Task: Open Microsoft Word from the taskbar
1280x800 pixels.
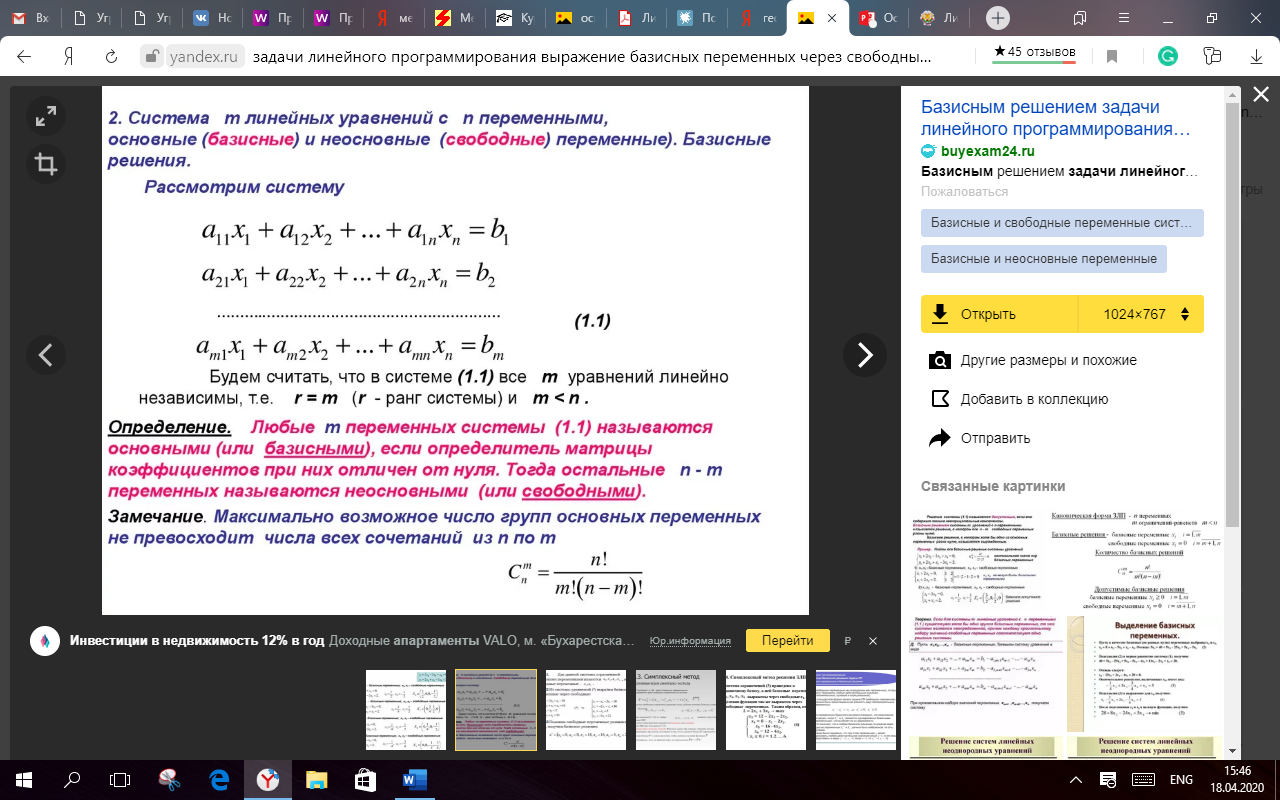Action: 413,779
